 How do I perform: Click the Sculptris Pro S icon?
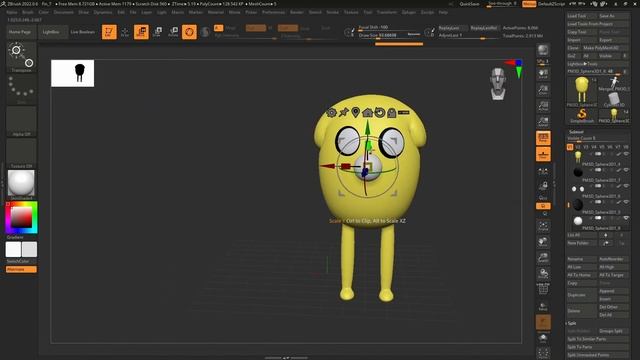click(205, 32)
